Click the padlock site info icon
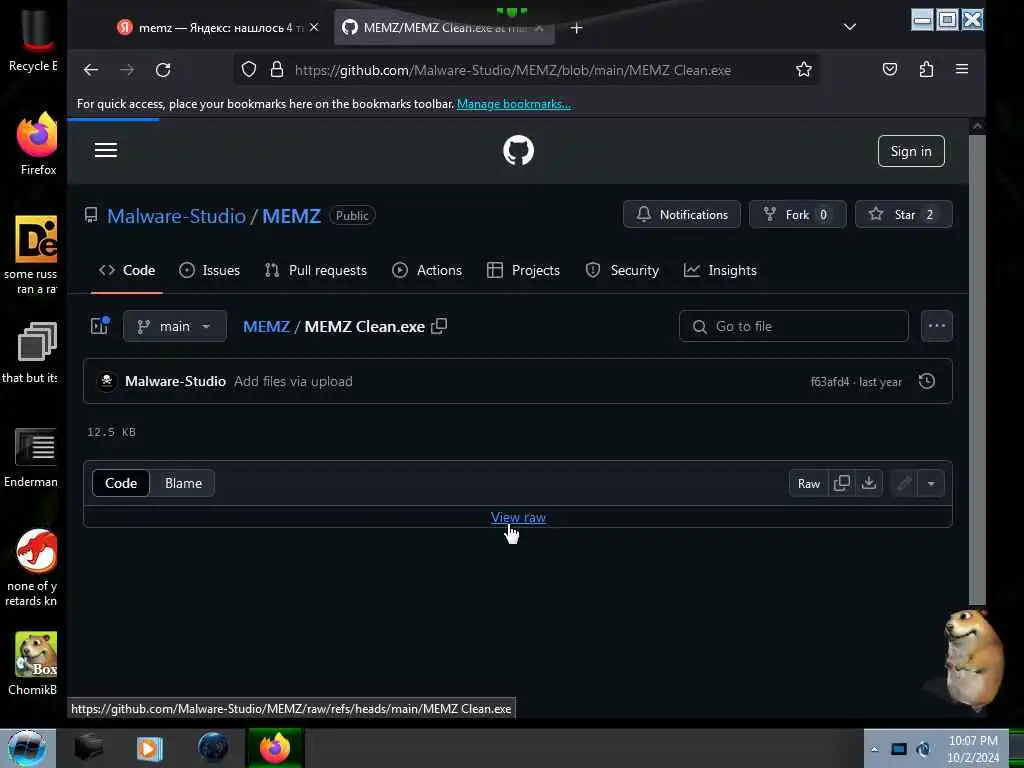 coord(277,69)
